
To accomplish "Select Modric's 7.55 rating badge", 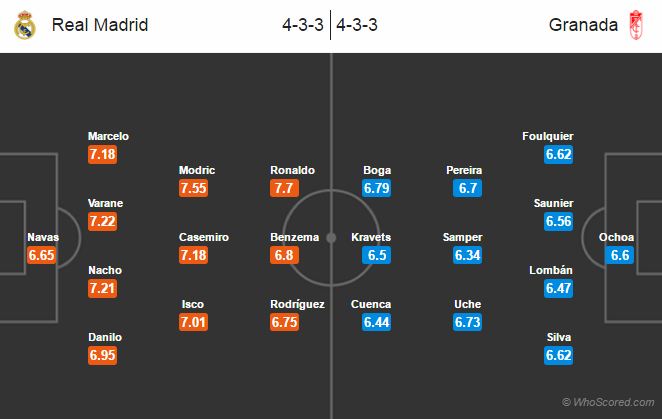I will 193,188.
